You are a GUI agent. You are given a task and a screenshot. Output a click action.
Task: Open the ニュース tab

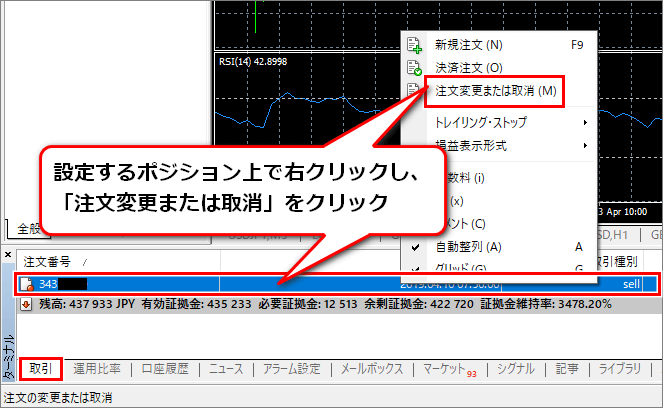click(x=226, y=369)
